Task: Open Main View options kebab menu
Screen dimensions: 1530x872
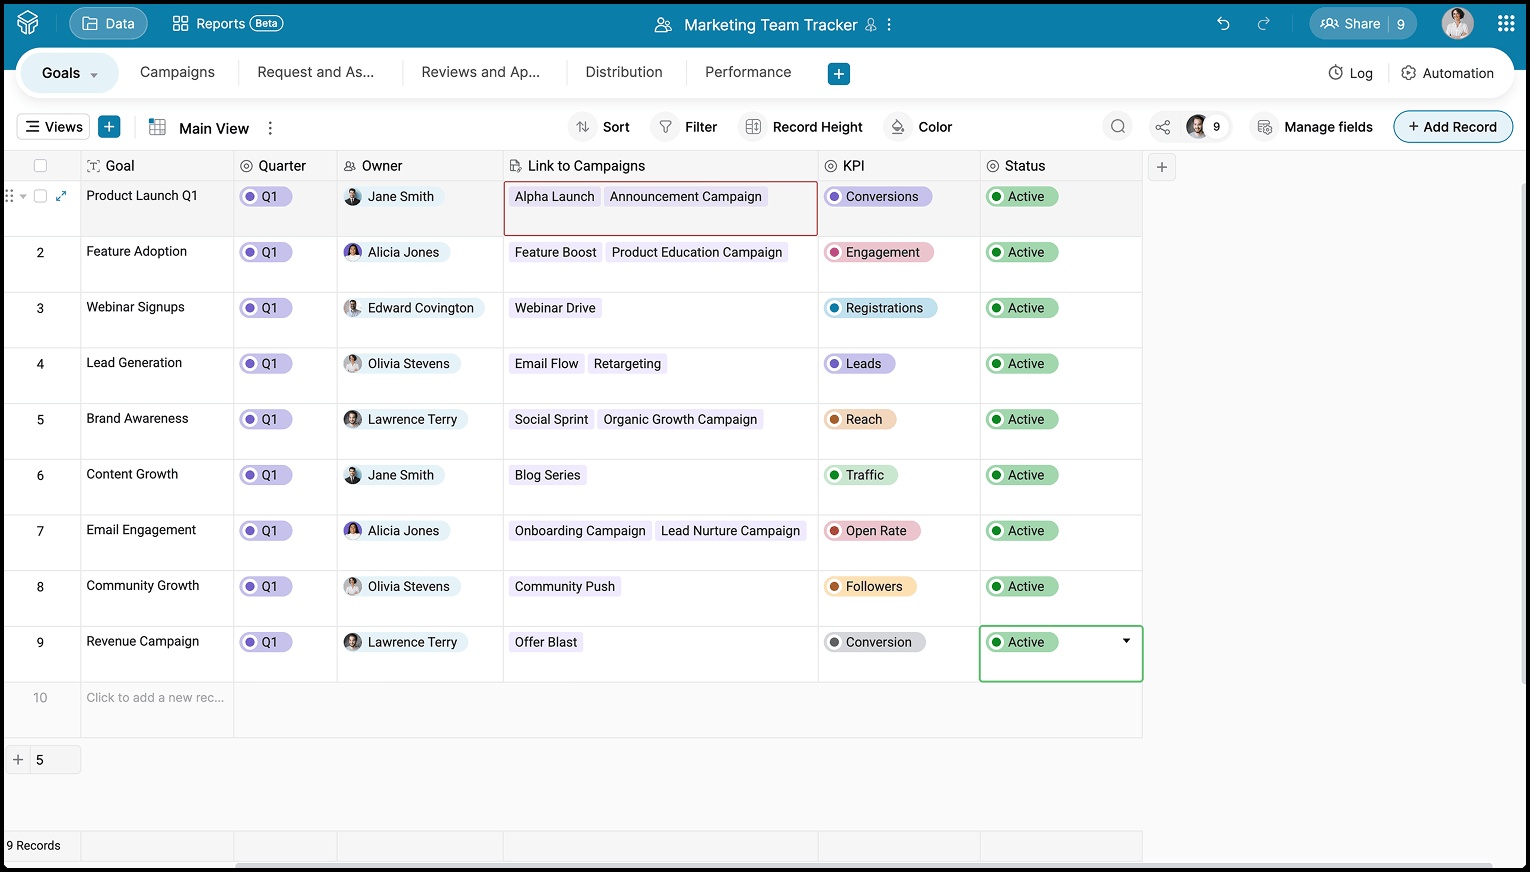Action: pos(270,128)
